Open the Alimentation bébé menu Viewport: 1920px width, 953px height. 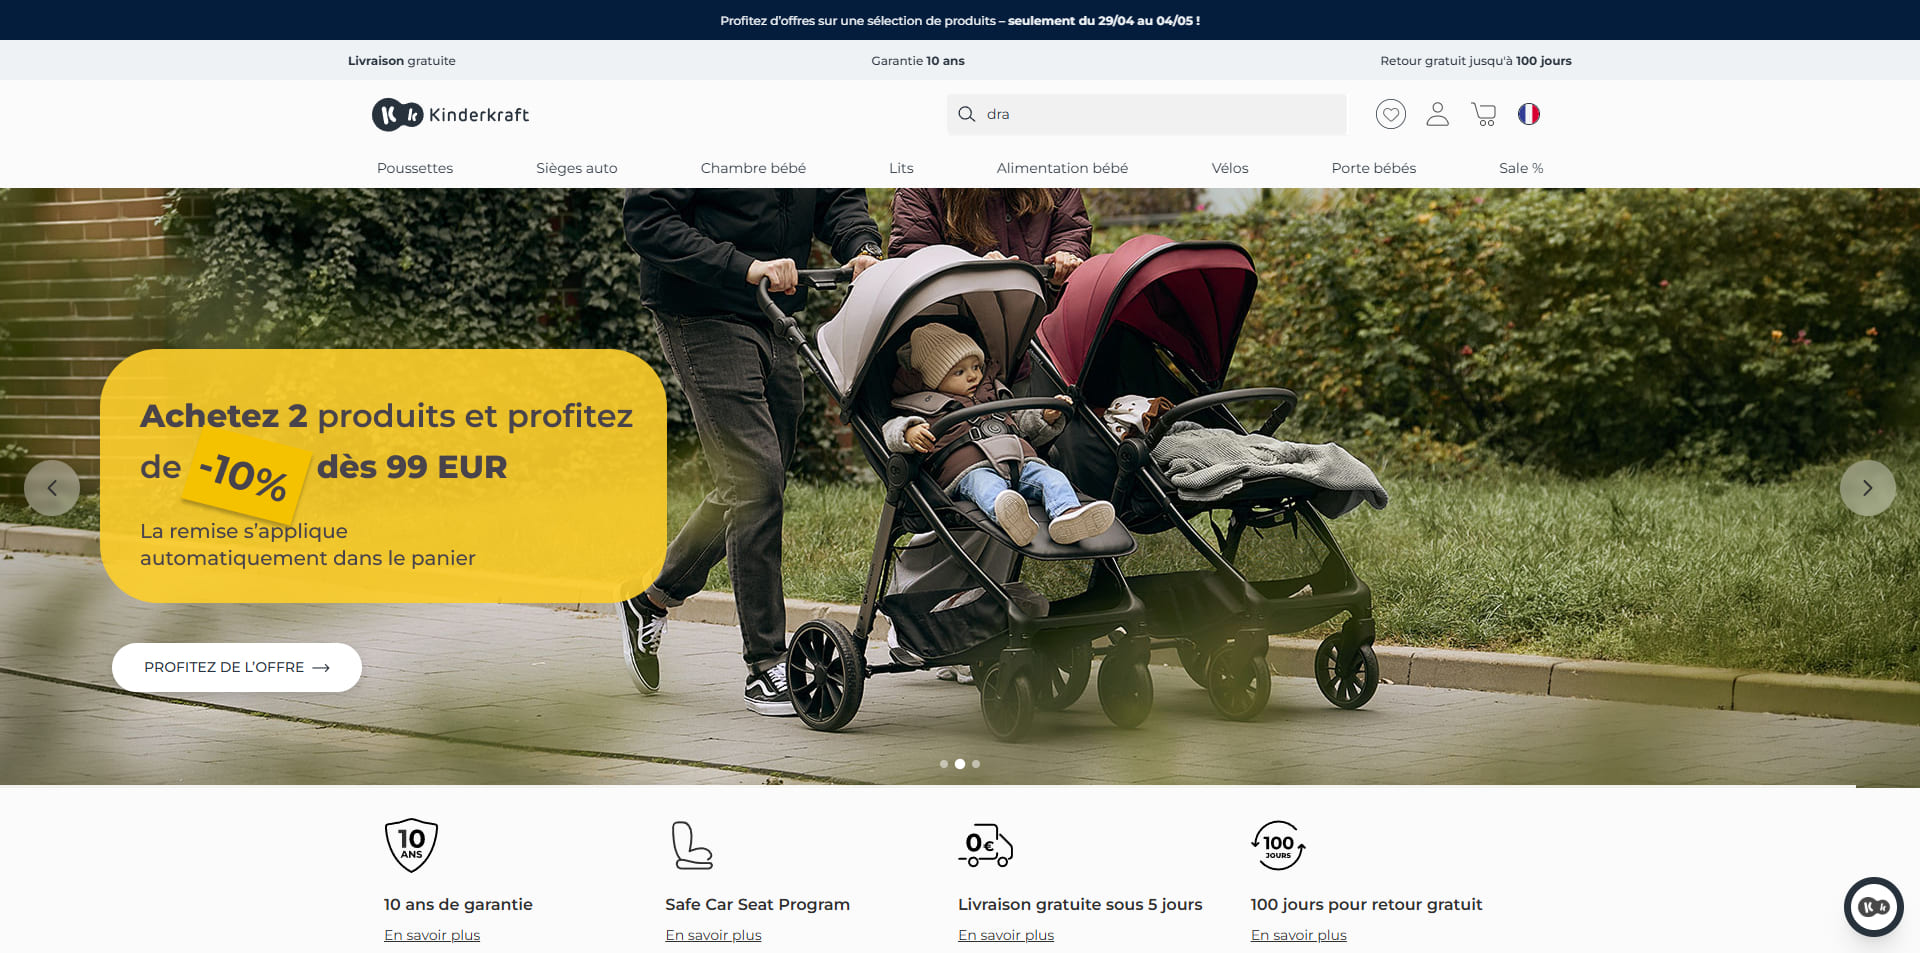coord(1062,168)
